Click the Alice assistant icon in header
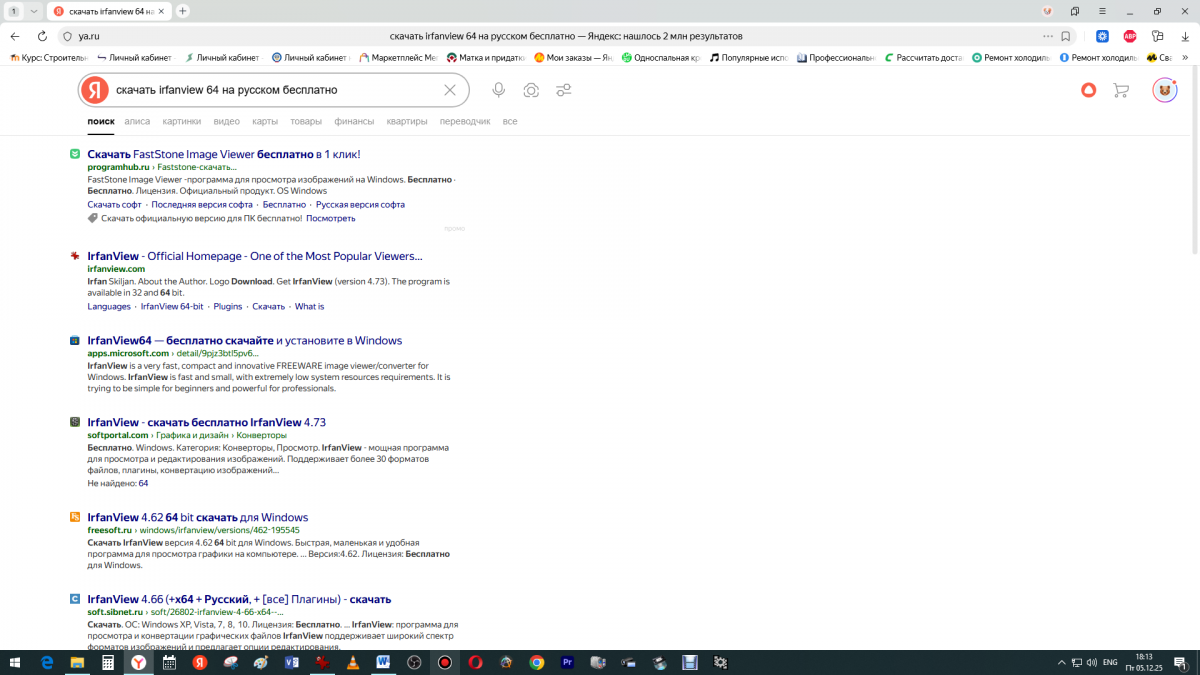Screen dimensions: 1200x675 [1089, 90]
